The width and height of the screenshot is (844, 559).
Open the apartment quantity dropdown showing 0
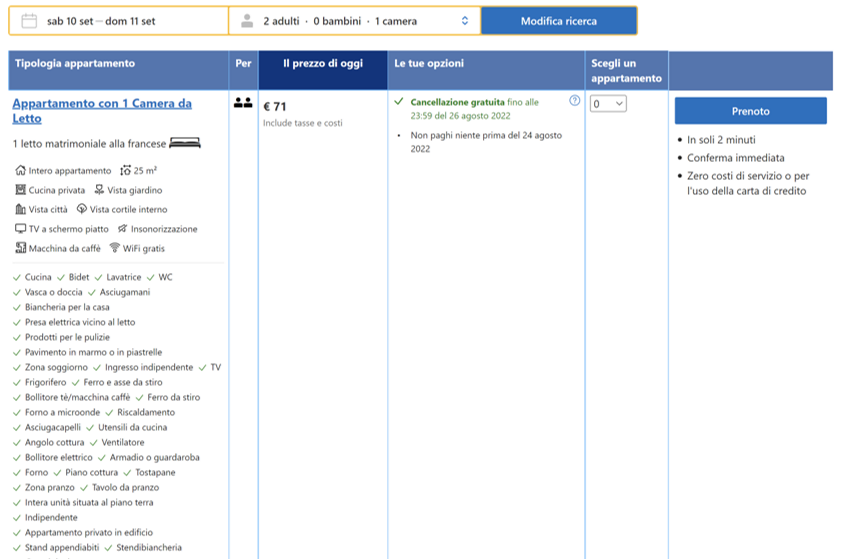tap(608, 103)
